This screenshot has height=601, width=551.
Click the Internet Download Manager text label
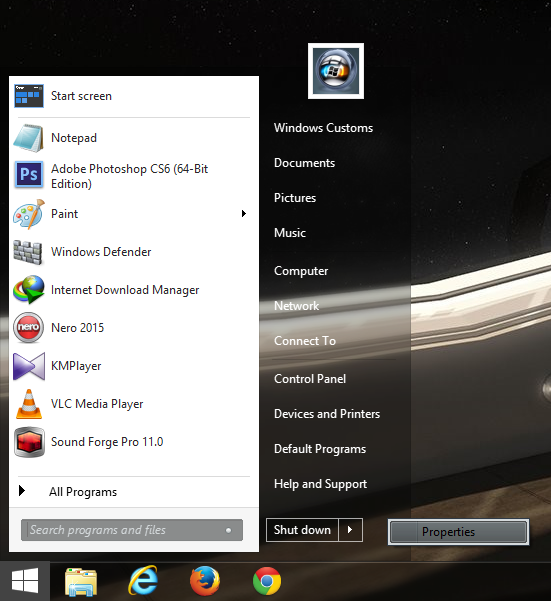coord(125,290)
